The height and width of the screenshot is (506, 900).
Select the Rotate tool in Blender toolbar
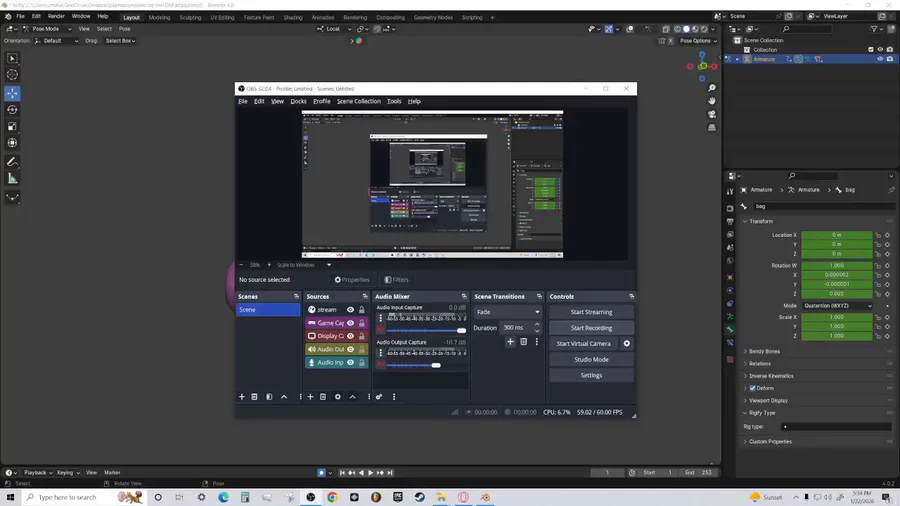[12, 110]
